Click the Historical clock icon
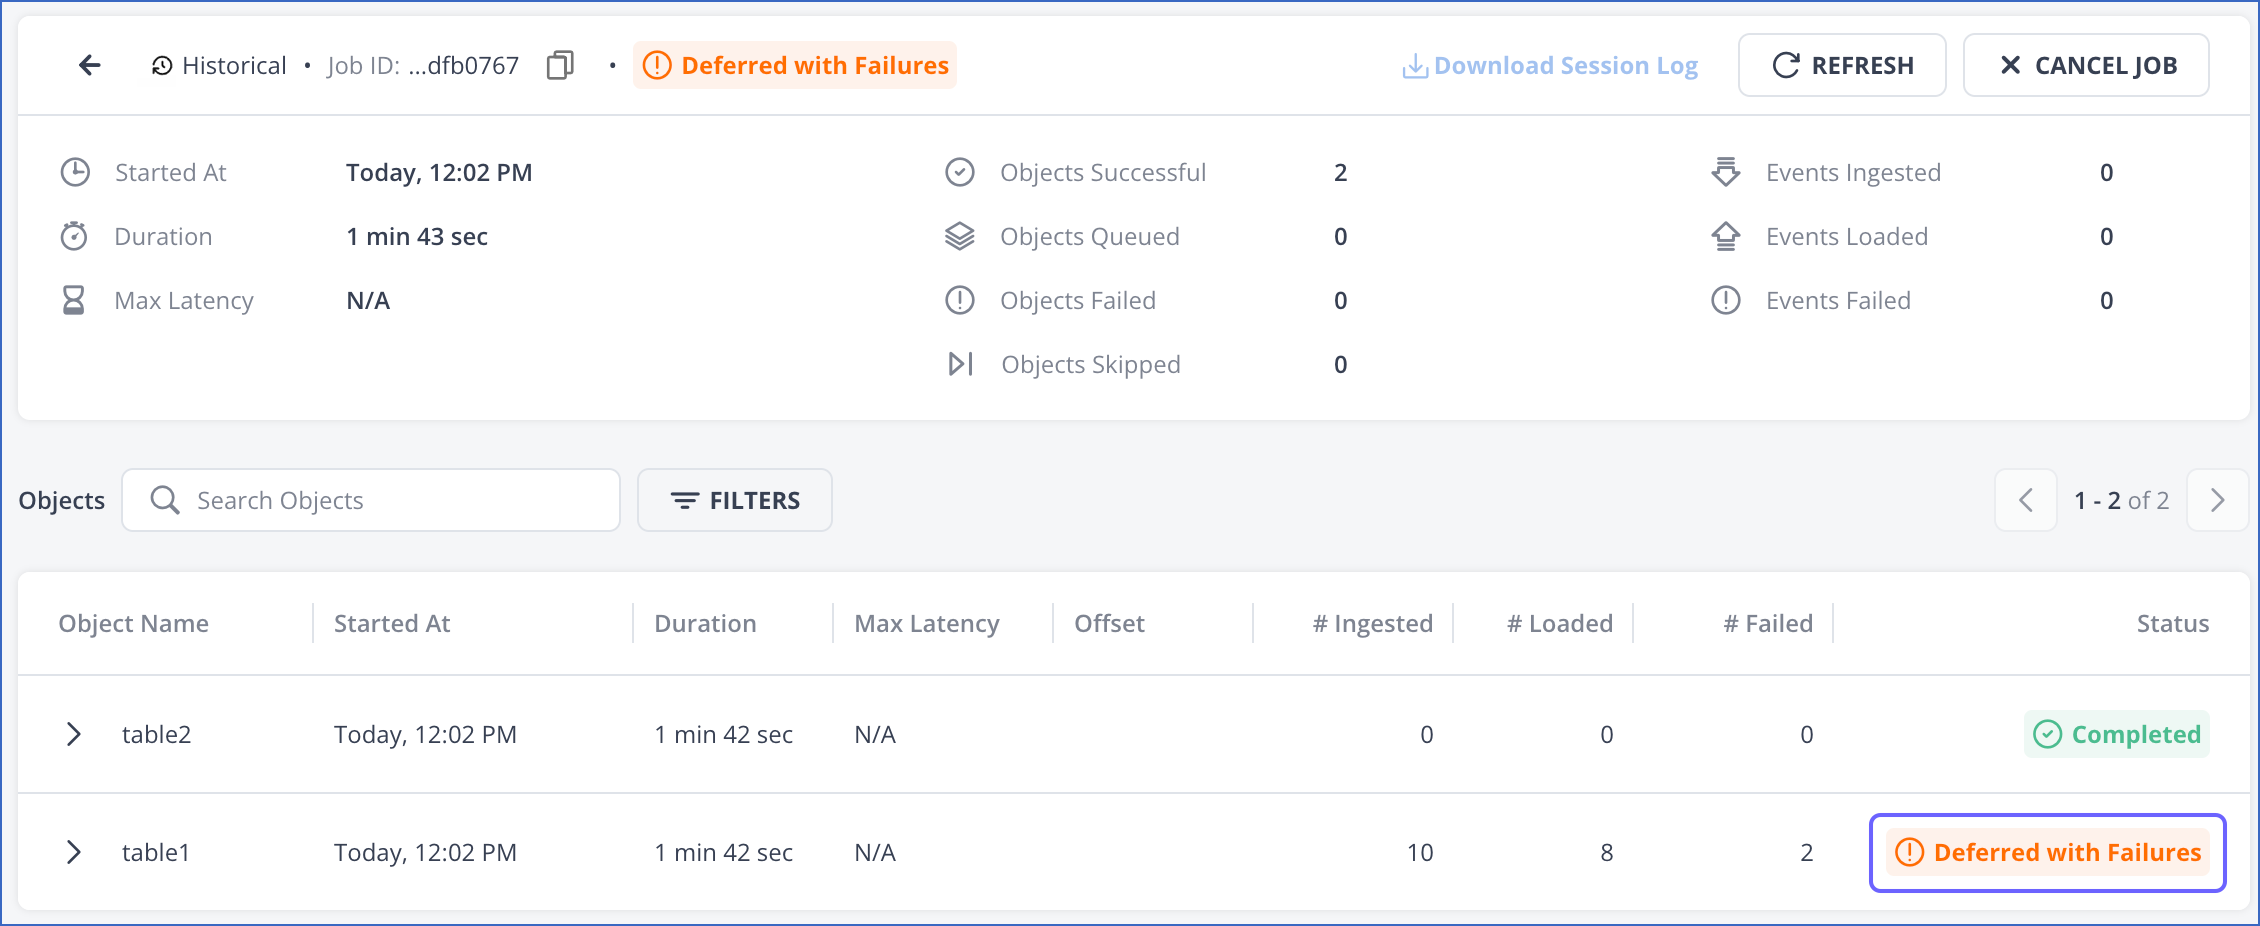Image resolution: width=2260 pixels, height=926 pixels. pos(160,64)
